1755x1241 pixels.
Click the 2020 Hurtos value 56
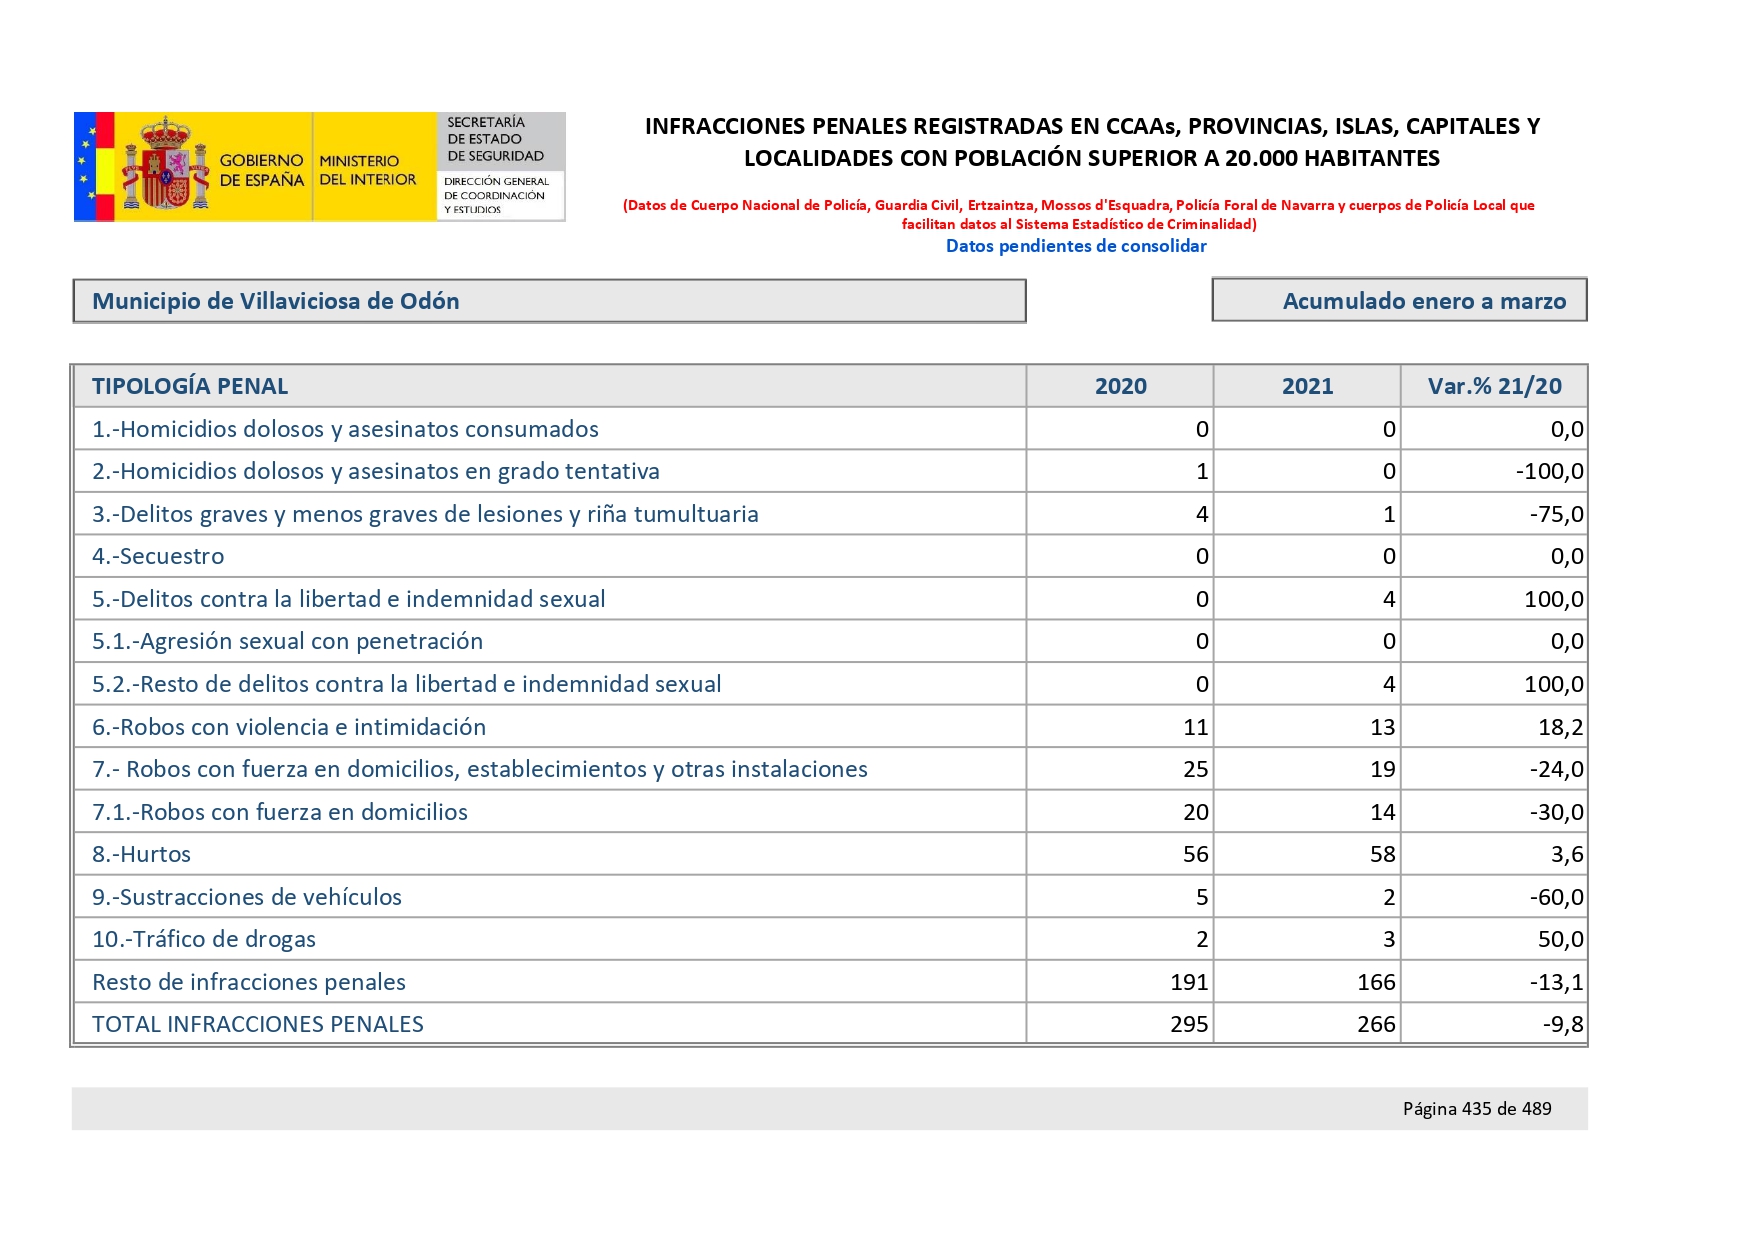tap(1196, 854)
